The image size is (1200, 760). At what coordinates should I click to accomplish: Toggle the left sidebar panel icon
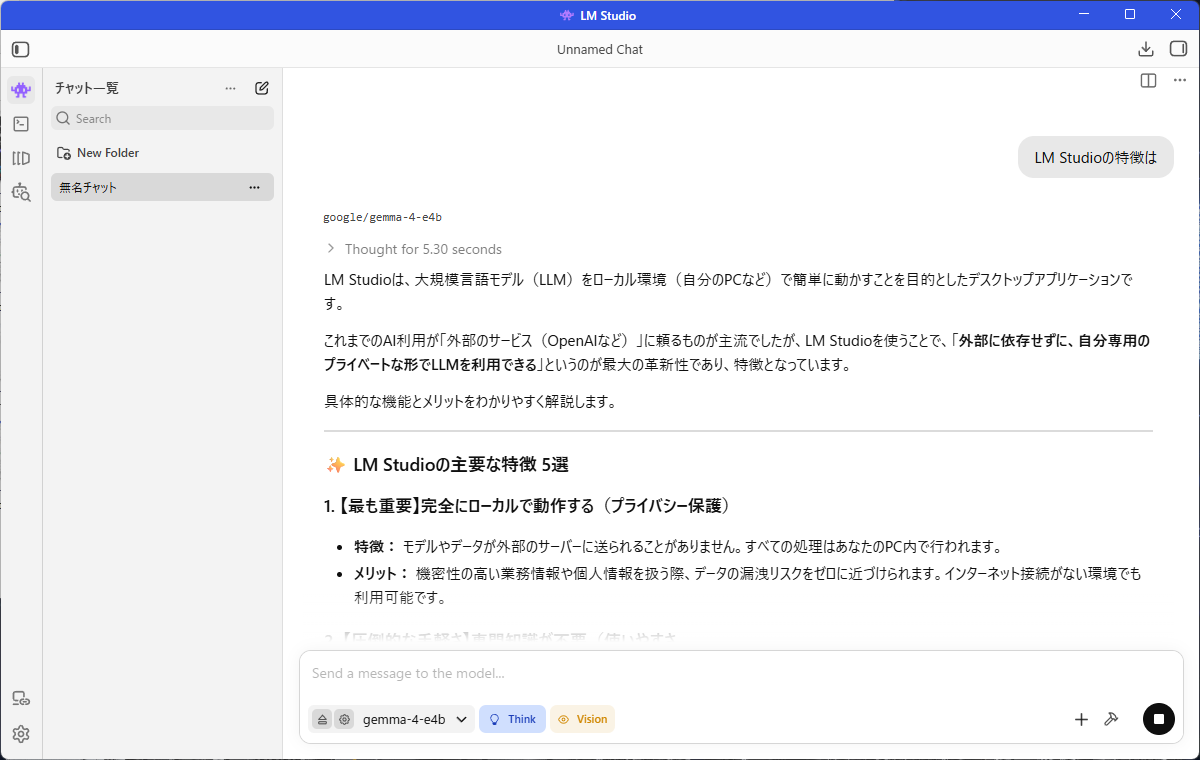point(21,49)
